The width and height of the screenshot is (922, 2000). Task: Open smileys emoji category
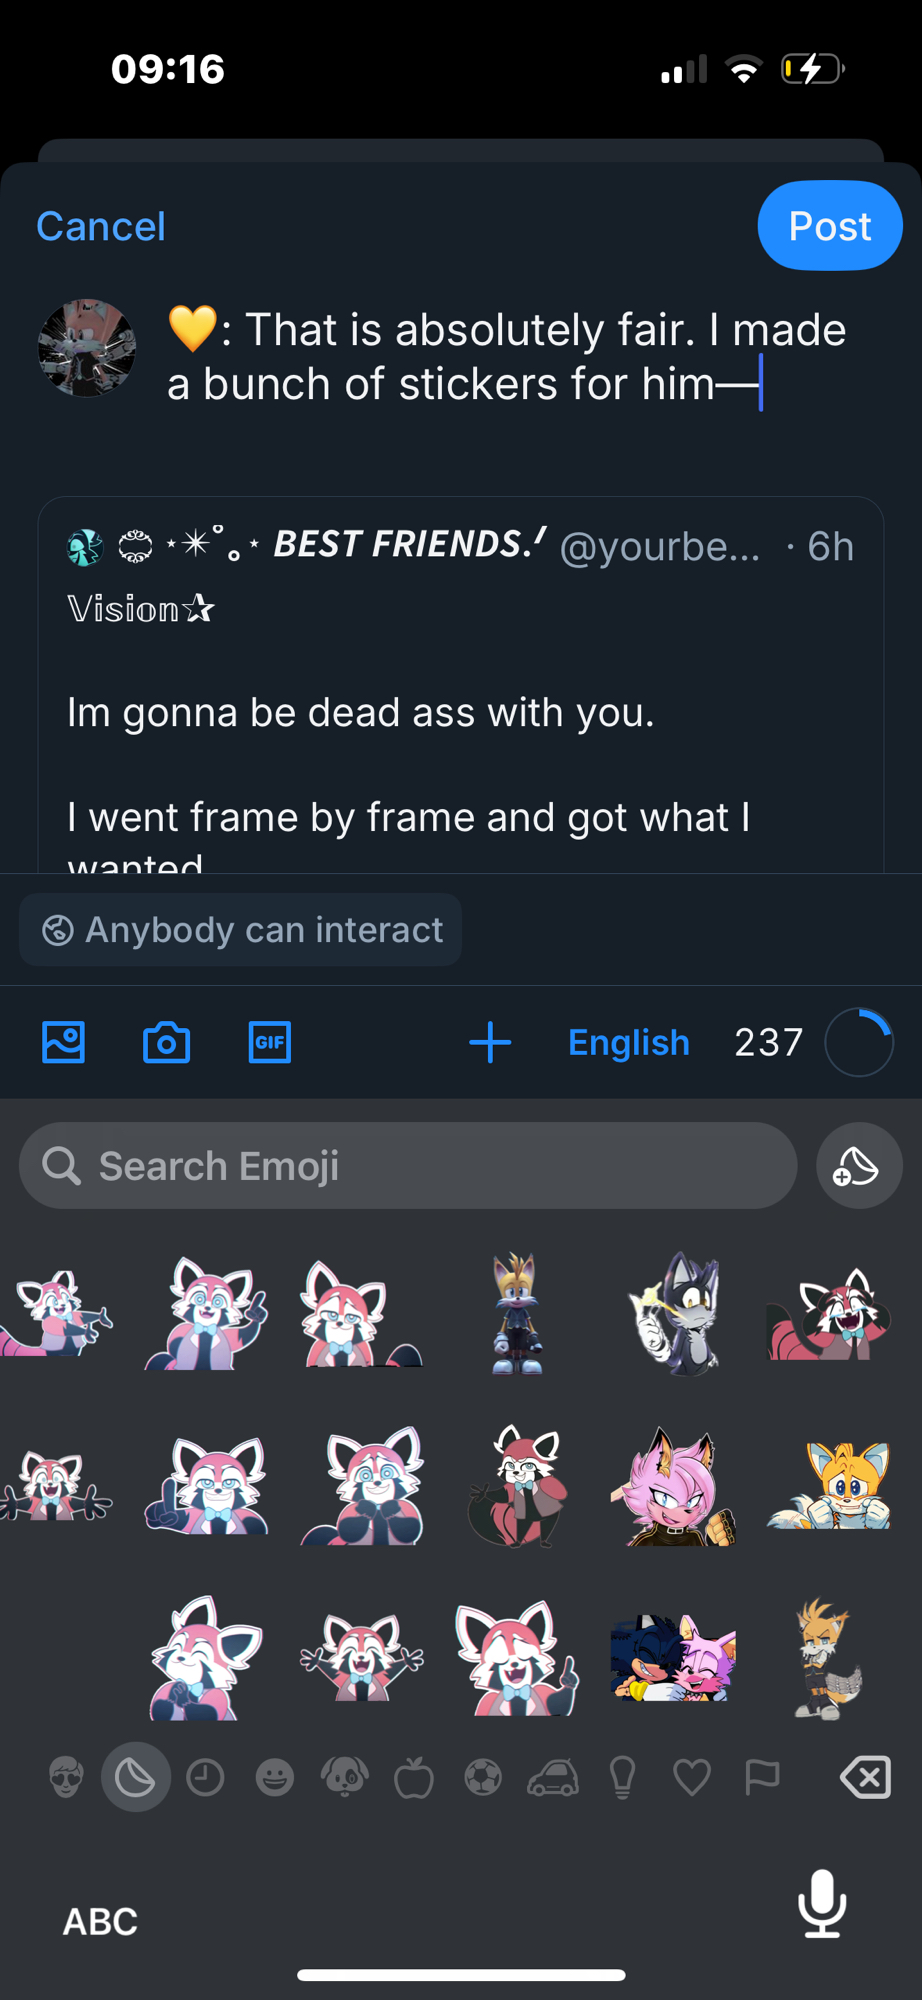(x=275, y=1778)
